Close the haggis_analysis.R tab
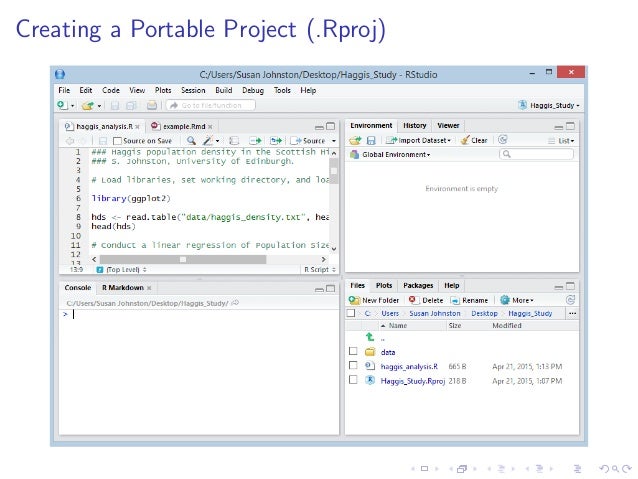The height and width of the screenshot is (479, 638). click(138, 127)
